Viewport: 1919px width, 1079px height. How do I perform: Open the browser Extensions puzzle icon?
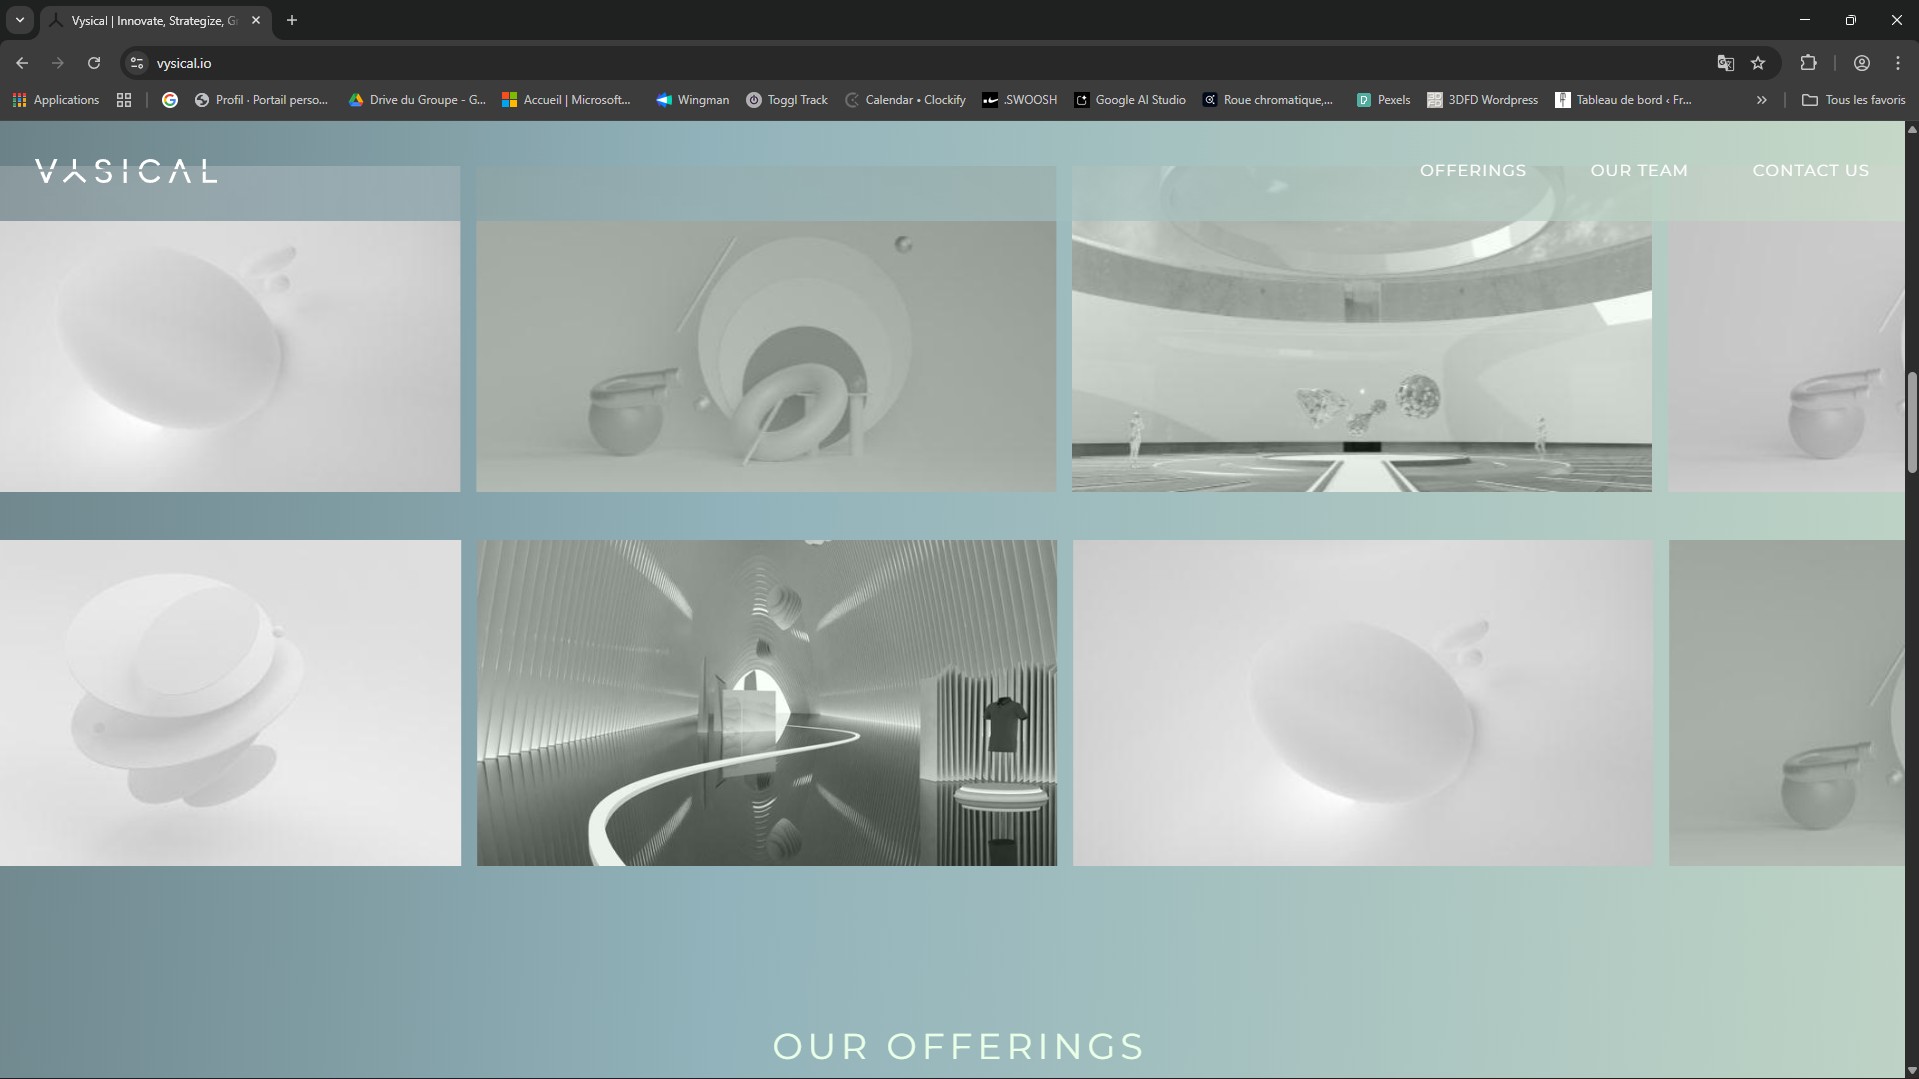point(1808,63)
